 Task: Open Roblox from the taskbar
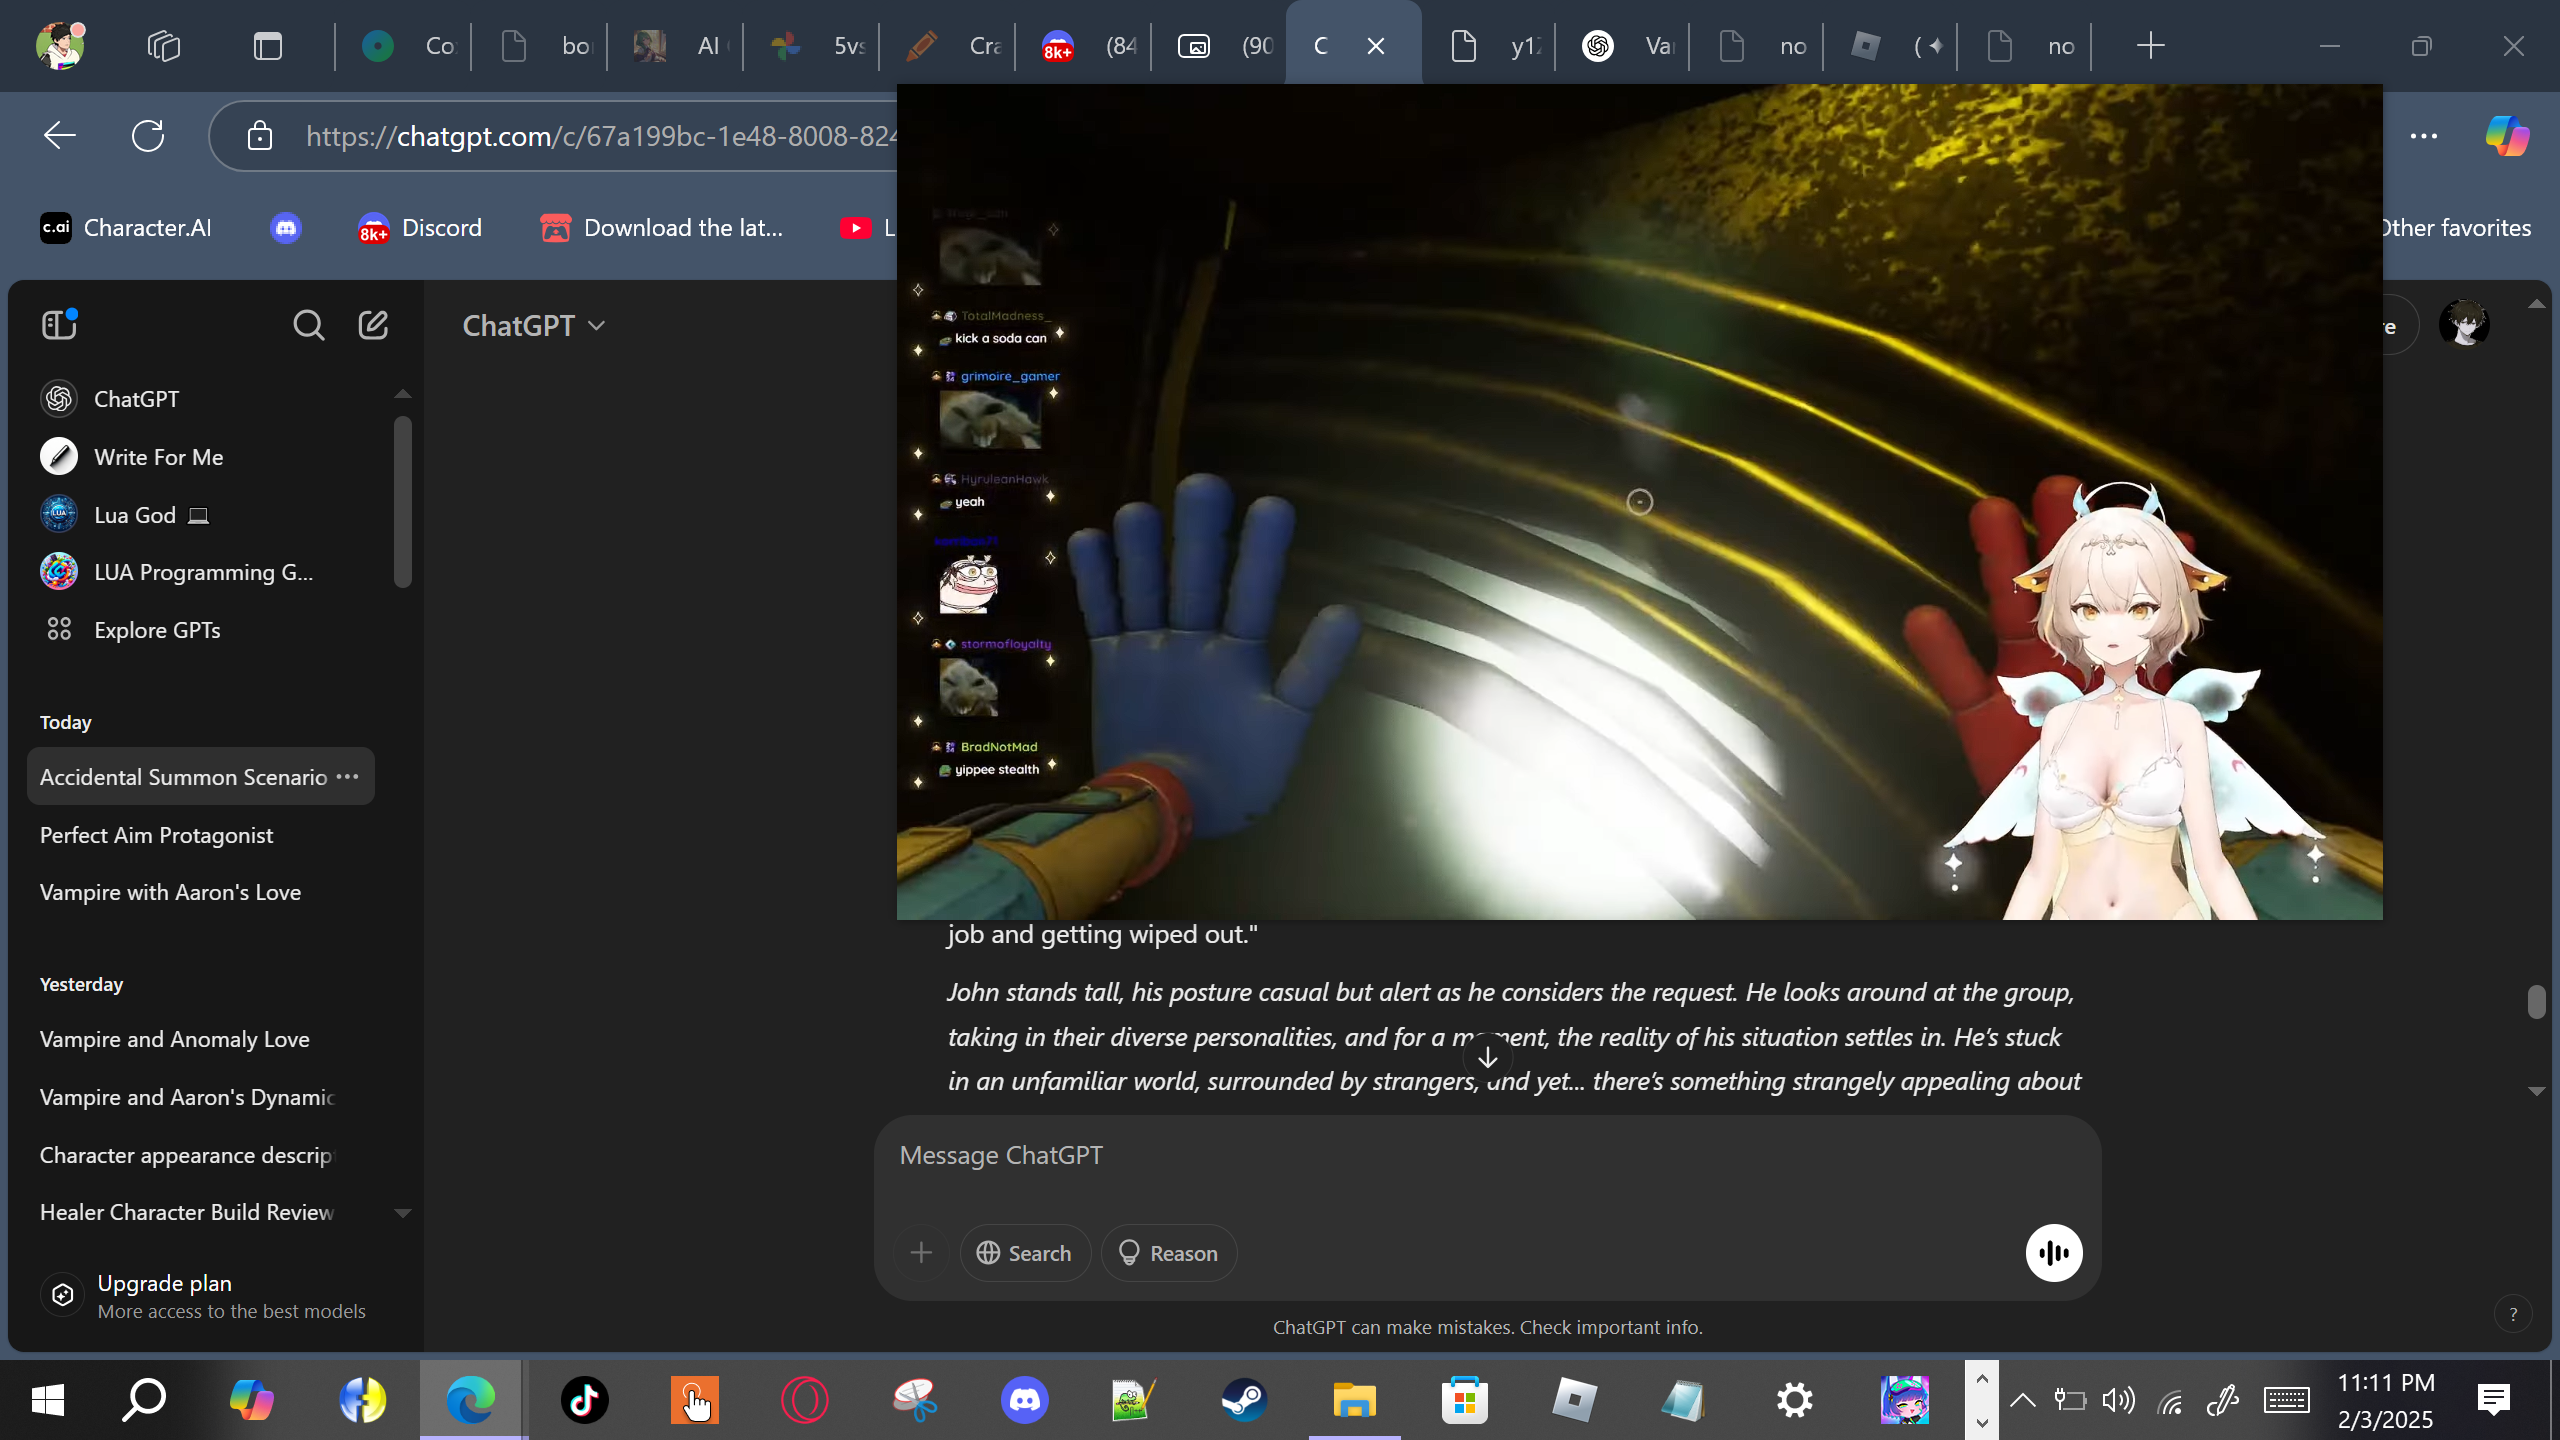(x=1575, y=1400)
